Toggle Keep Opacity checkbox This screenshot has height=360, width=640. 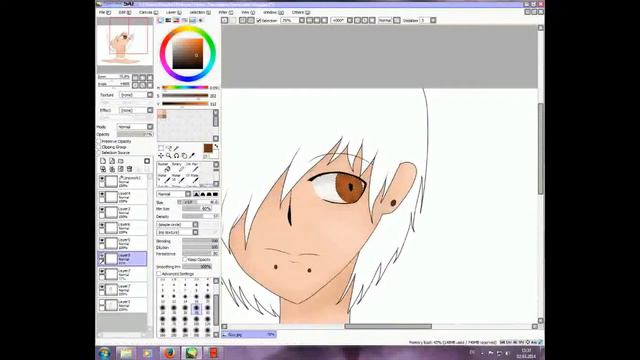[184, 260]
